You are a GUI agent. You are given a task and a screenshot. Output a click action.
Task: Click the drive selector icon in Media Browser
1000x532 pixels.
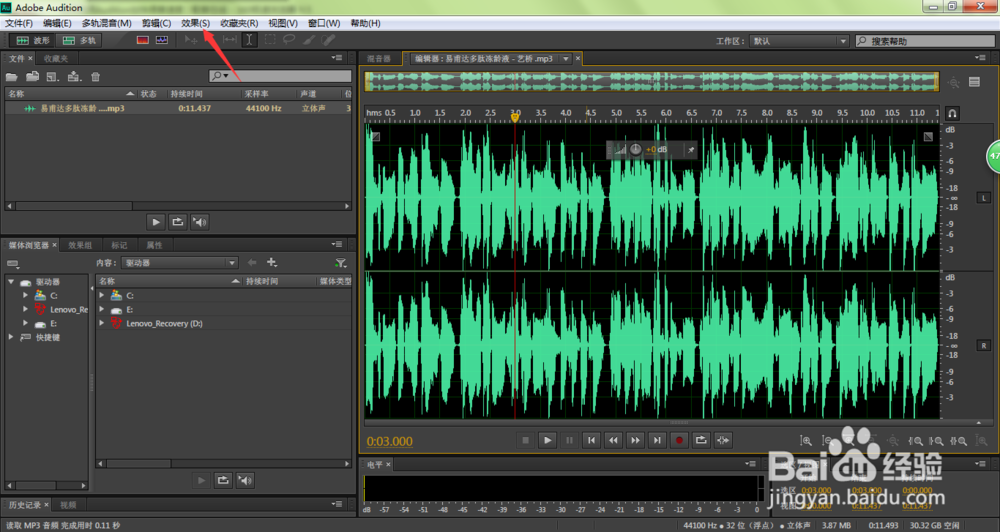point(13,263)
